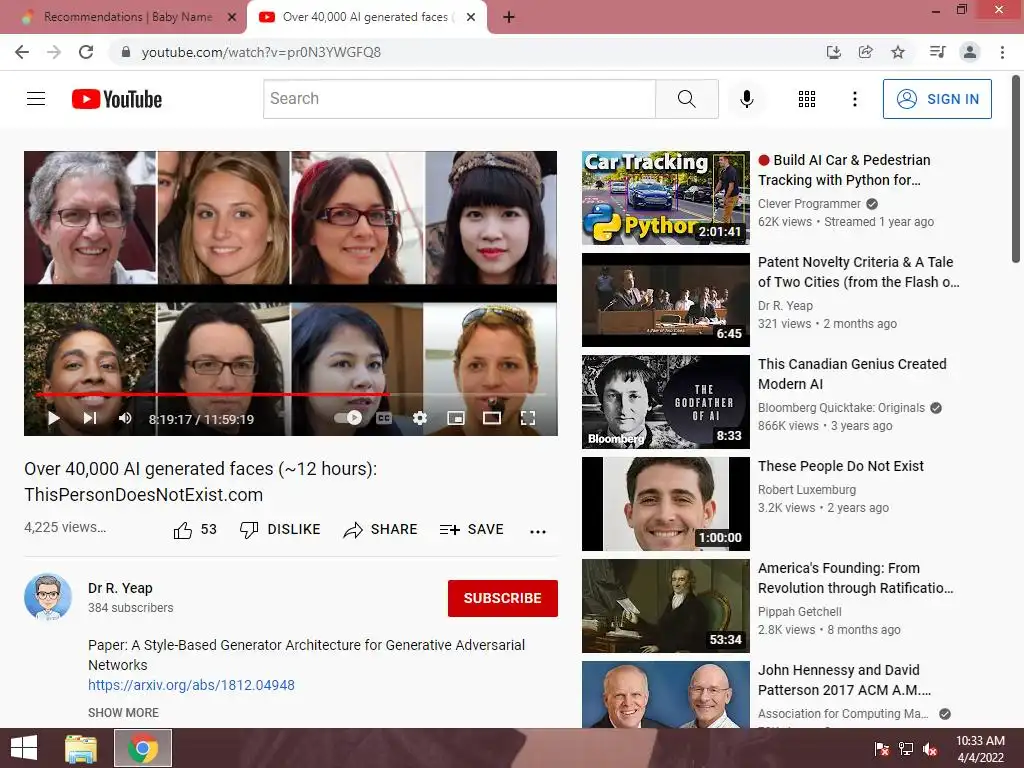The height and width of the screenshot is (768, 1024).
Task: Open a new browser tab
Action: click(509, 18)
